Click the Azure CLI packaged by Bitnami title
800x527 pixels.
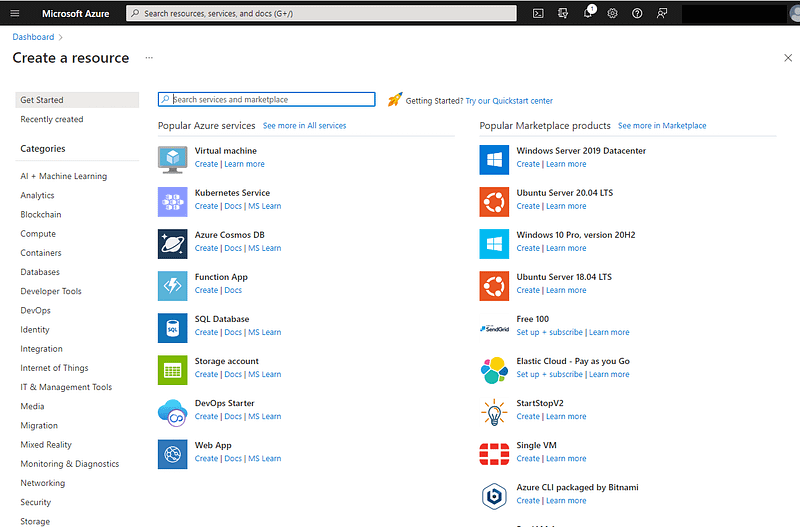pos(577,487)
